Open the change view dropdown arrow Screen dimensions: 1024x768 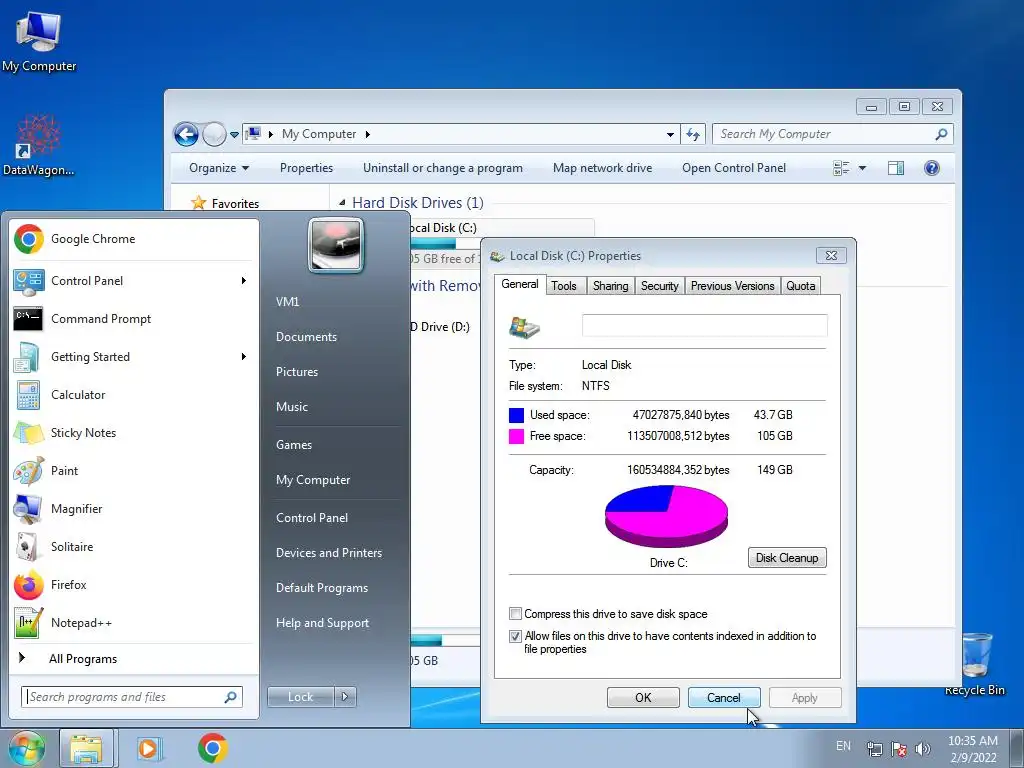862,168
